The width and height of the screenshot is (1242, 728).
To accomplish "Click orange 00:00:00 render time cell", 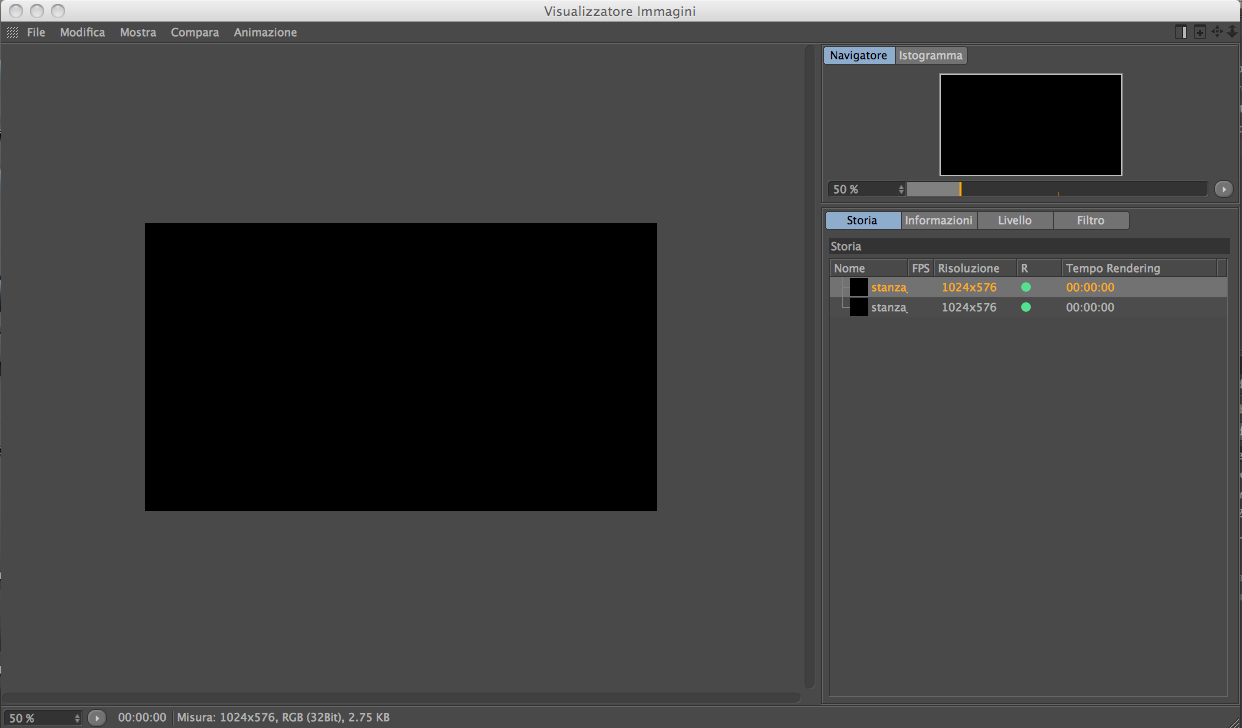I will 1090,287.
